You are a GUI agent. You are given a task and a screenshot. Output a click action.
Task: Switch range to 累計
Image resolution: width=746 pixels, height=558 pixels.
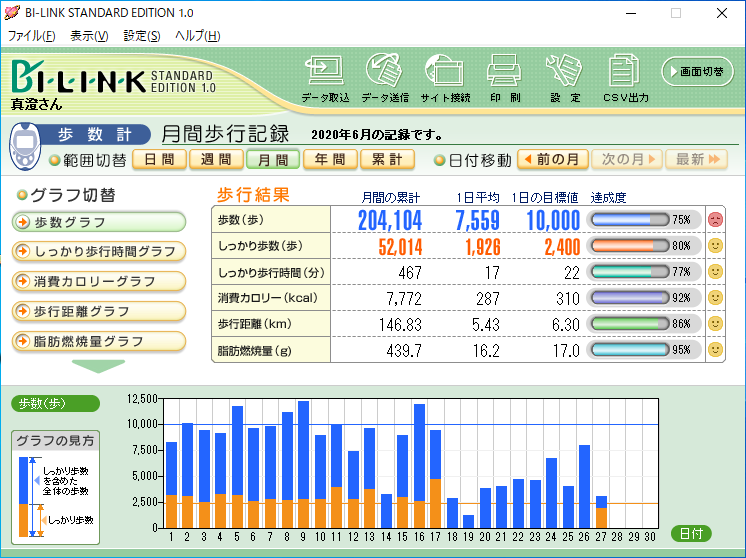point(387,159)
